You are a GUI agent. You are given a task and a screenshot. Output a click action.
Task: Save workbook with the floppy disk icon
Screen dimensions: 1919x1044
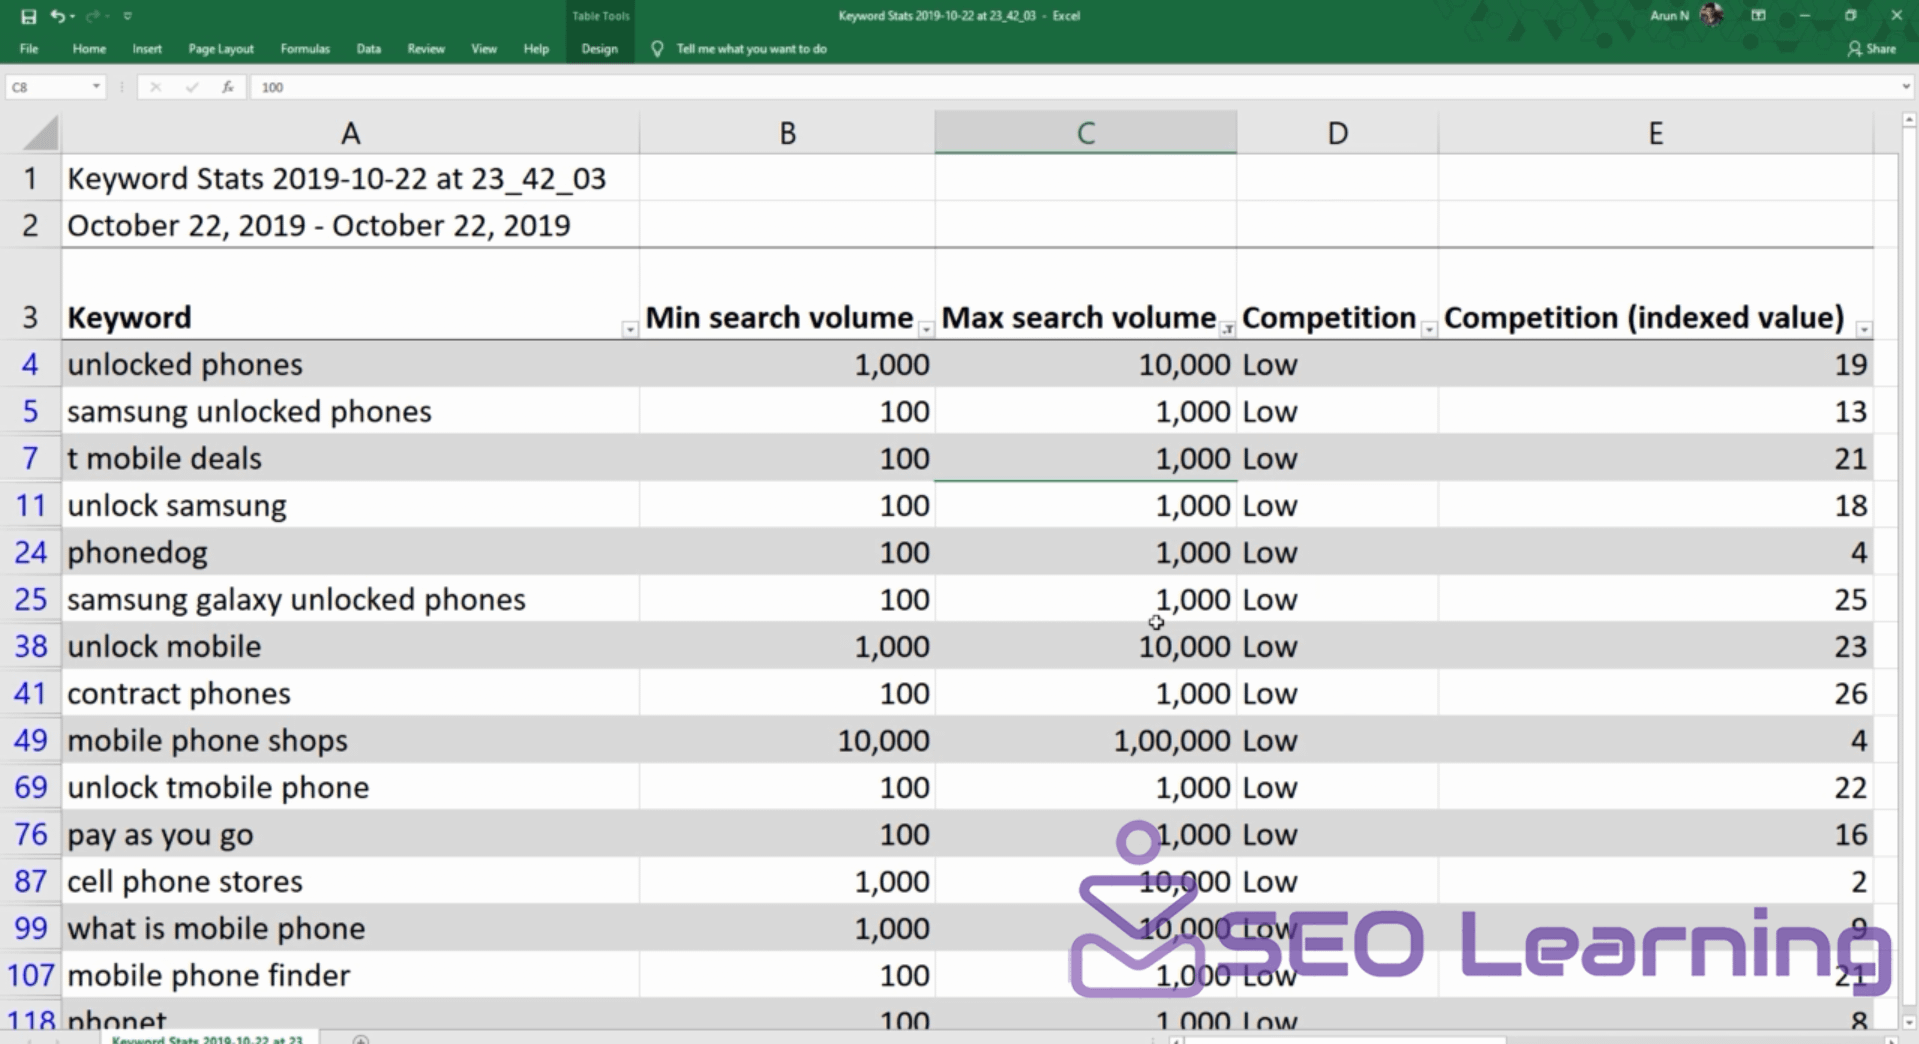[x=28, y=16]
